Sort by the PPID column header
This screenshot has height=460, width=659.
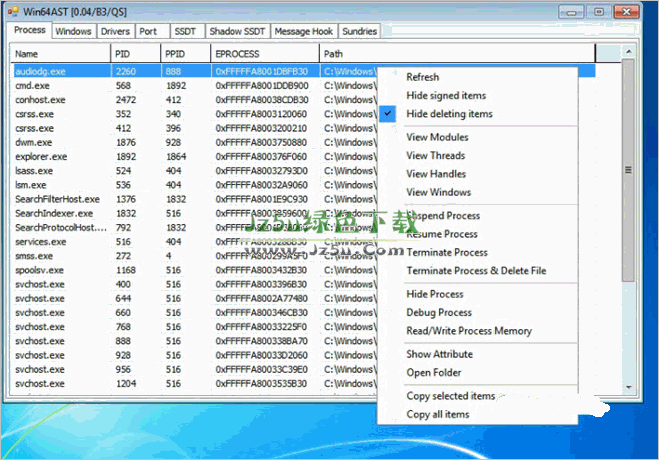[x=186, y=54]
